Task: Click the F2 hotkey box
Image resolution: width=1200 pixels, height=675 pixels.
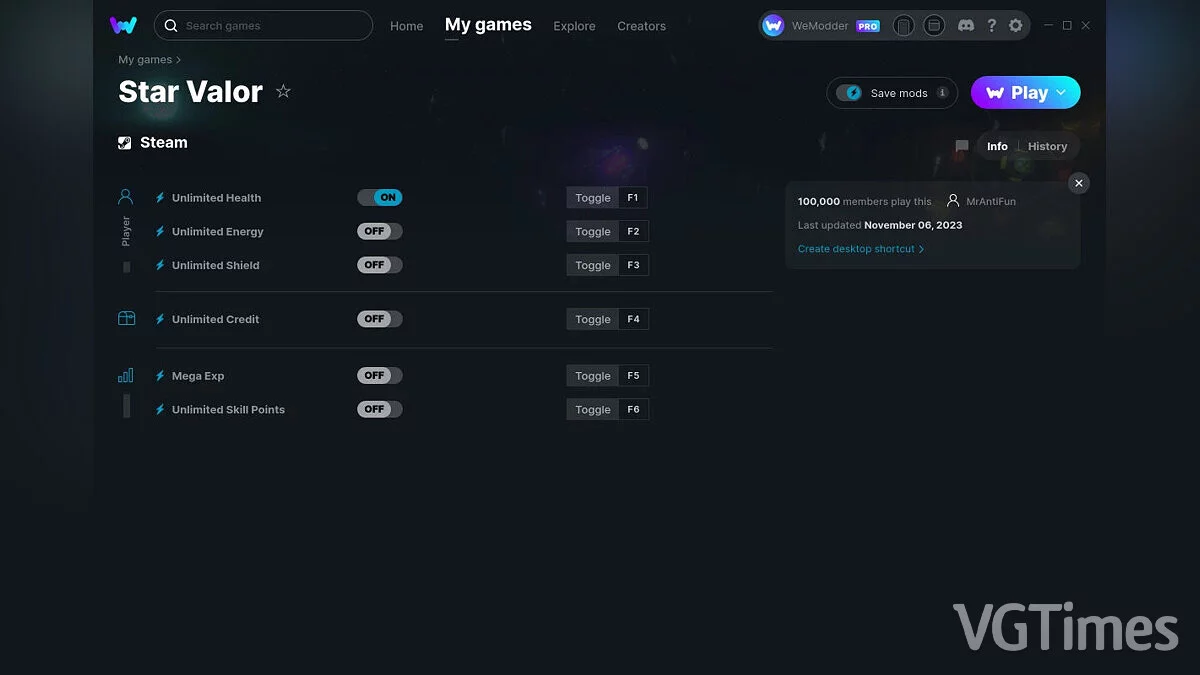Action: 633,231
